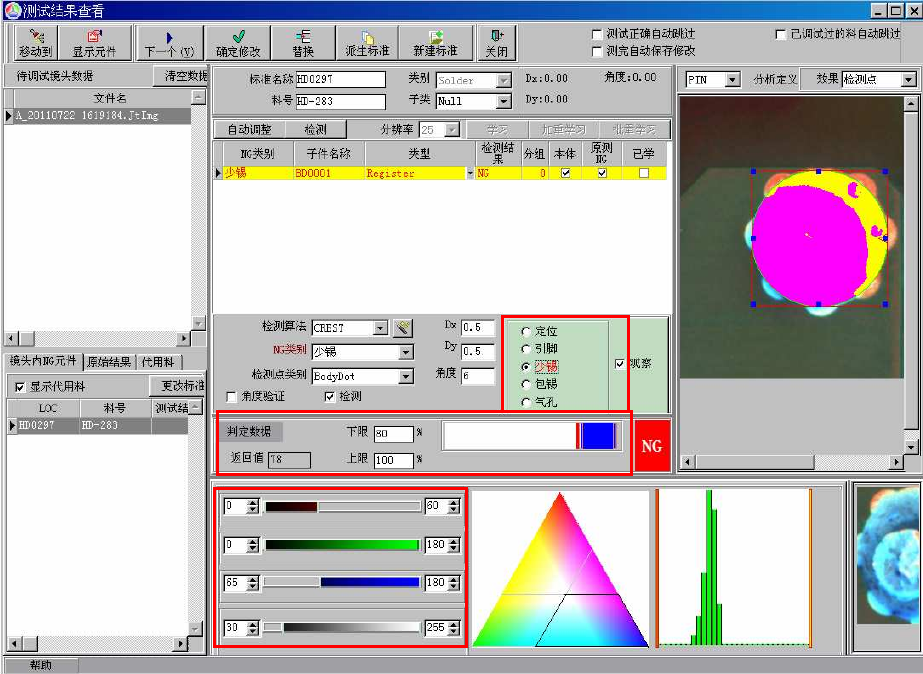Switch to the 原始结果 tab
The width and height of the screenshot is (923, 674).
[x=109, y=361]
